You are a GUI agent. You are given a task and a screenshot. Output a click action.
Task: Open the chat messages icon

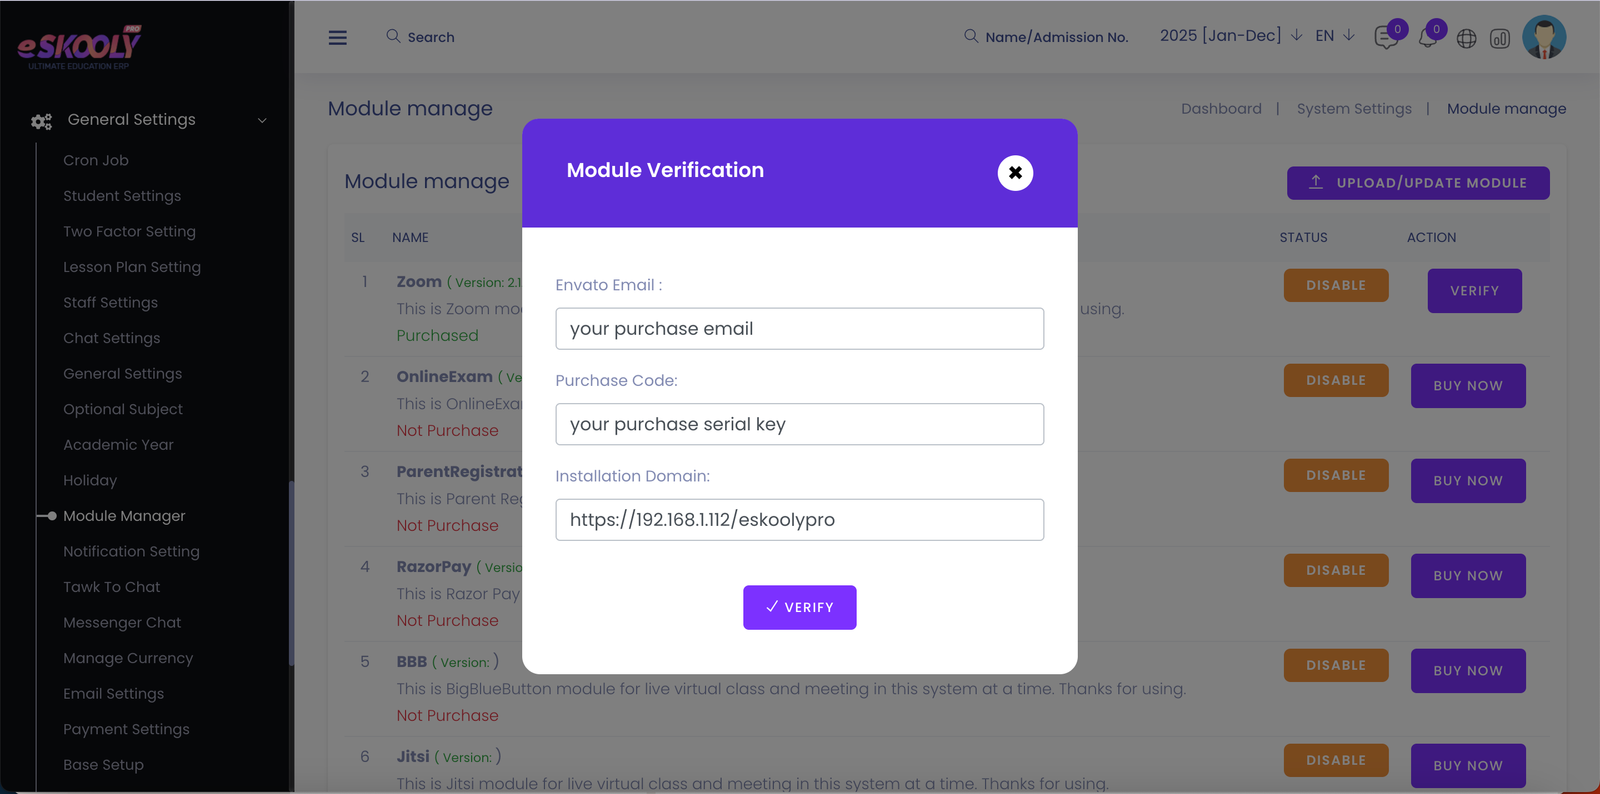tap(1386, 38)
